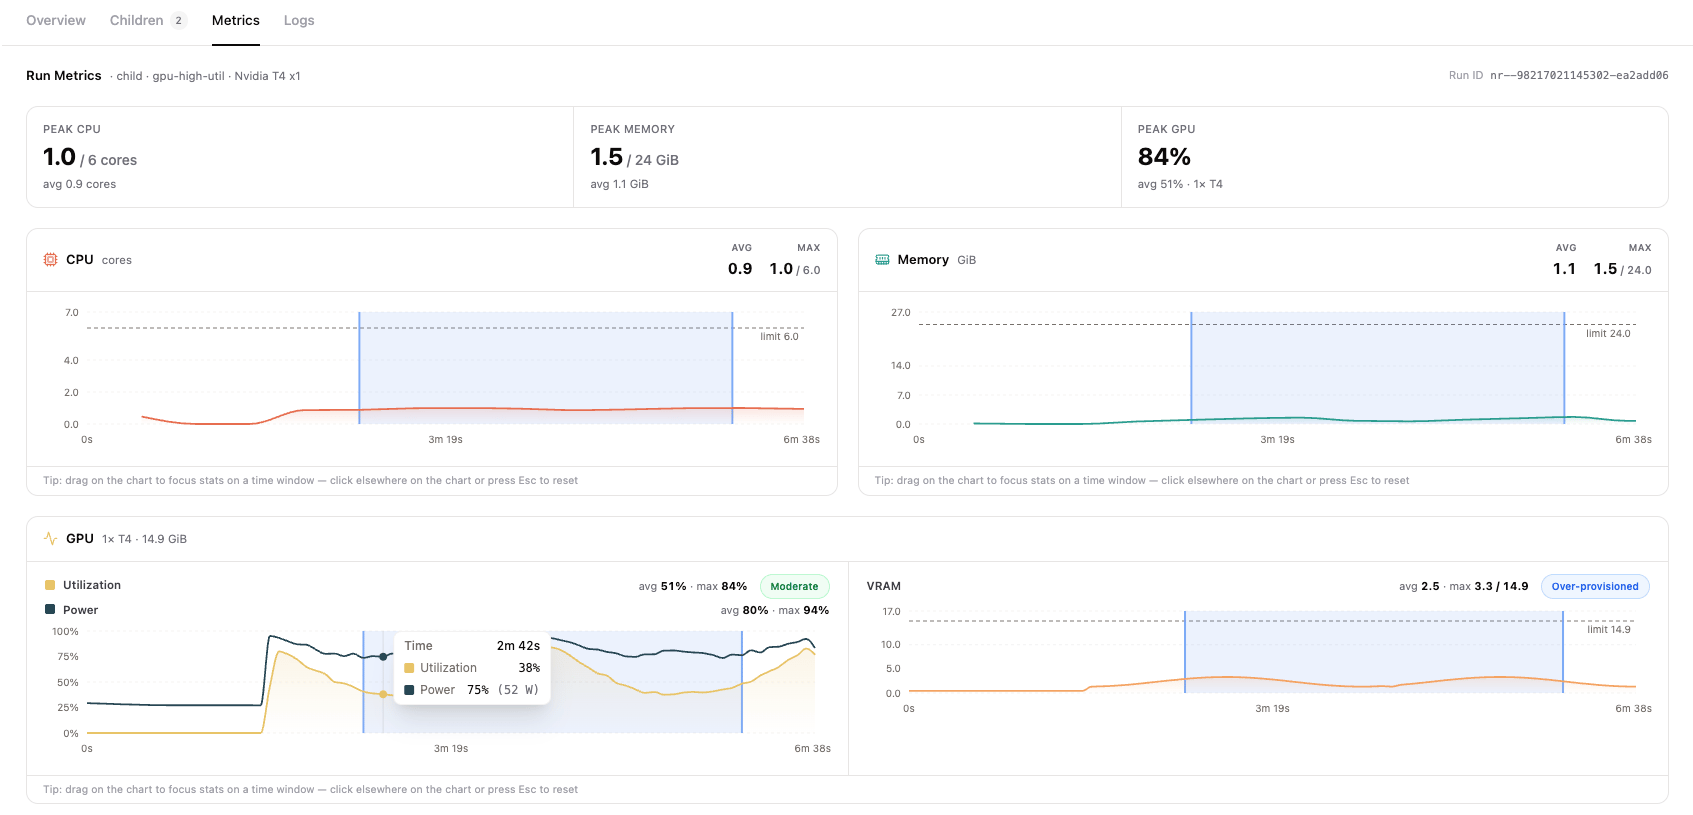Screen dimensions: 1693x815
Task: Toggle the dark Power legend swatch
Action: tap(50, 609)
